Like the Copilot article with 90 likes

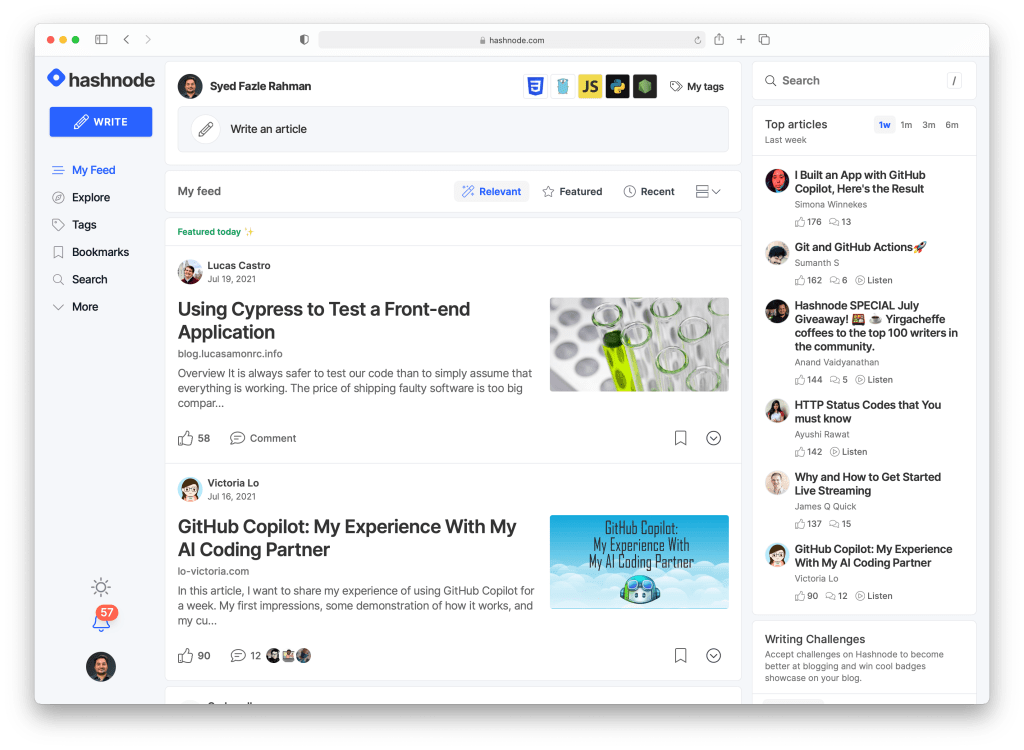tap(194, 656)
